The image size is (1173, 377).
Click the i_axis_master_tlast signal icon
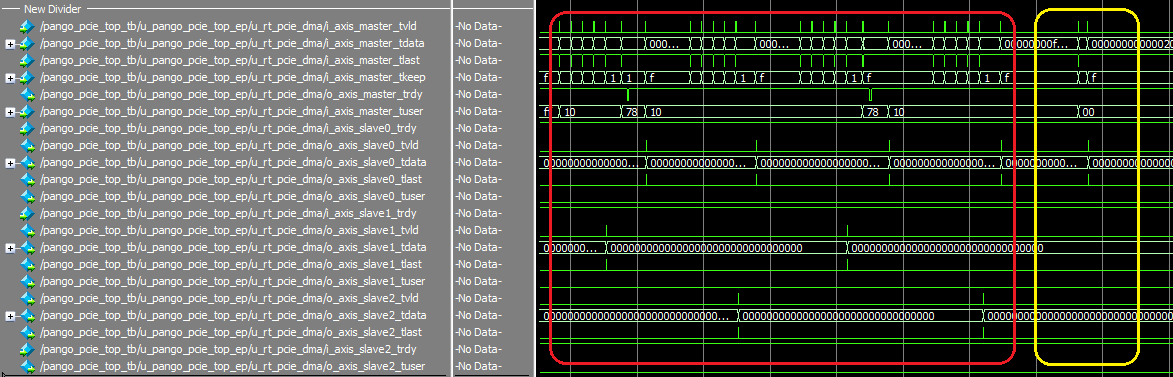click(28, 61)
